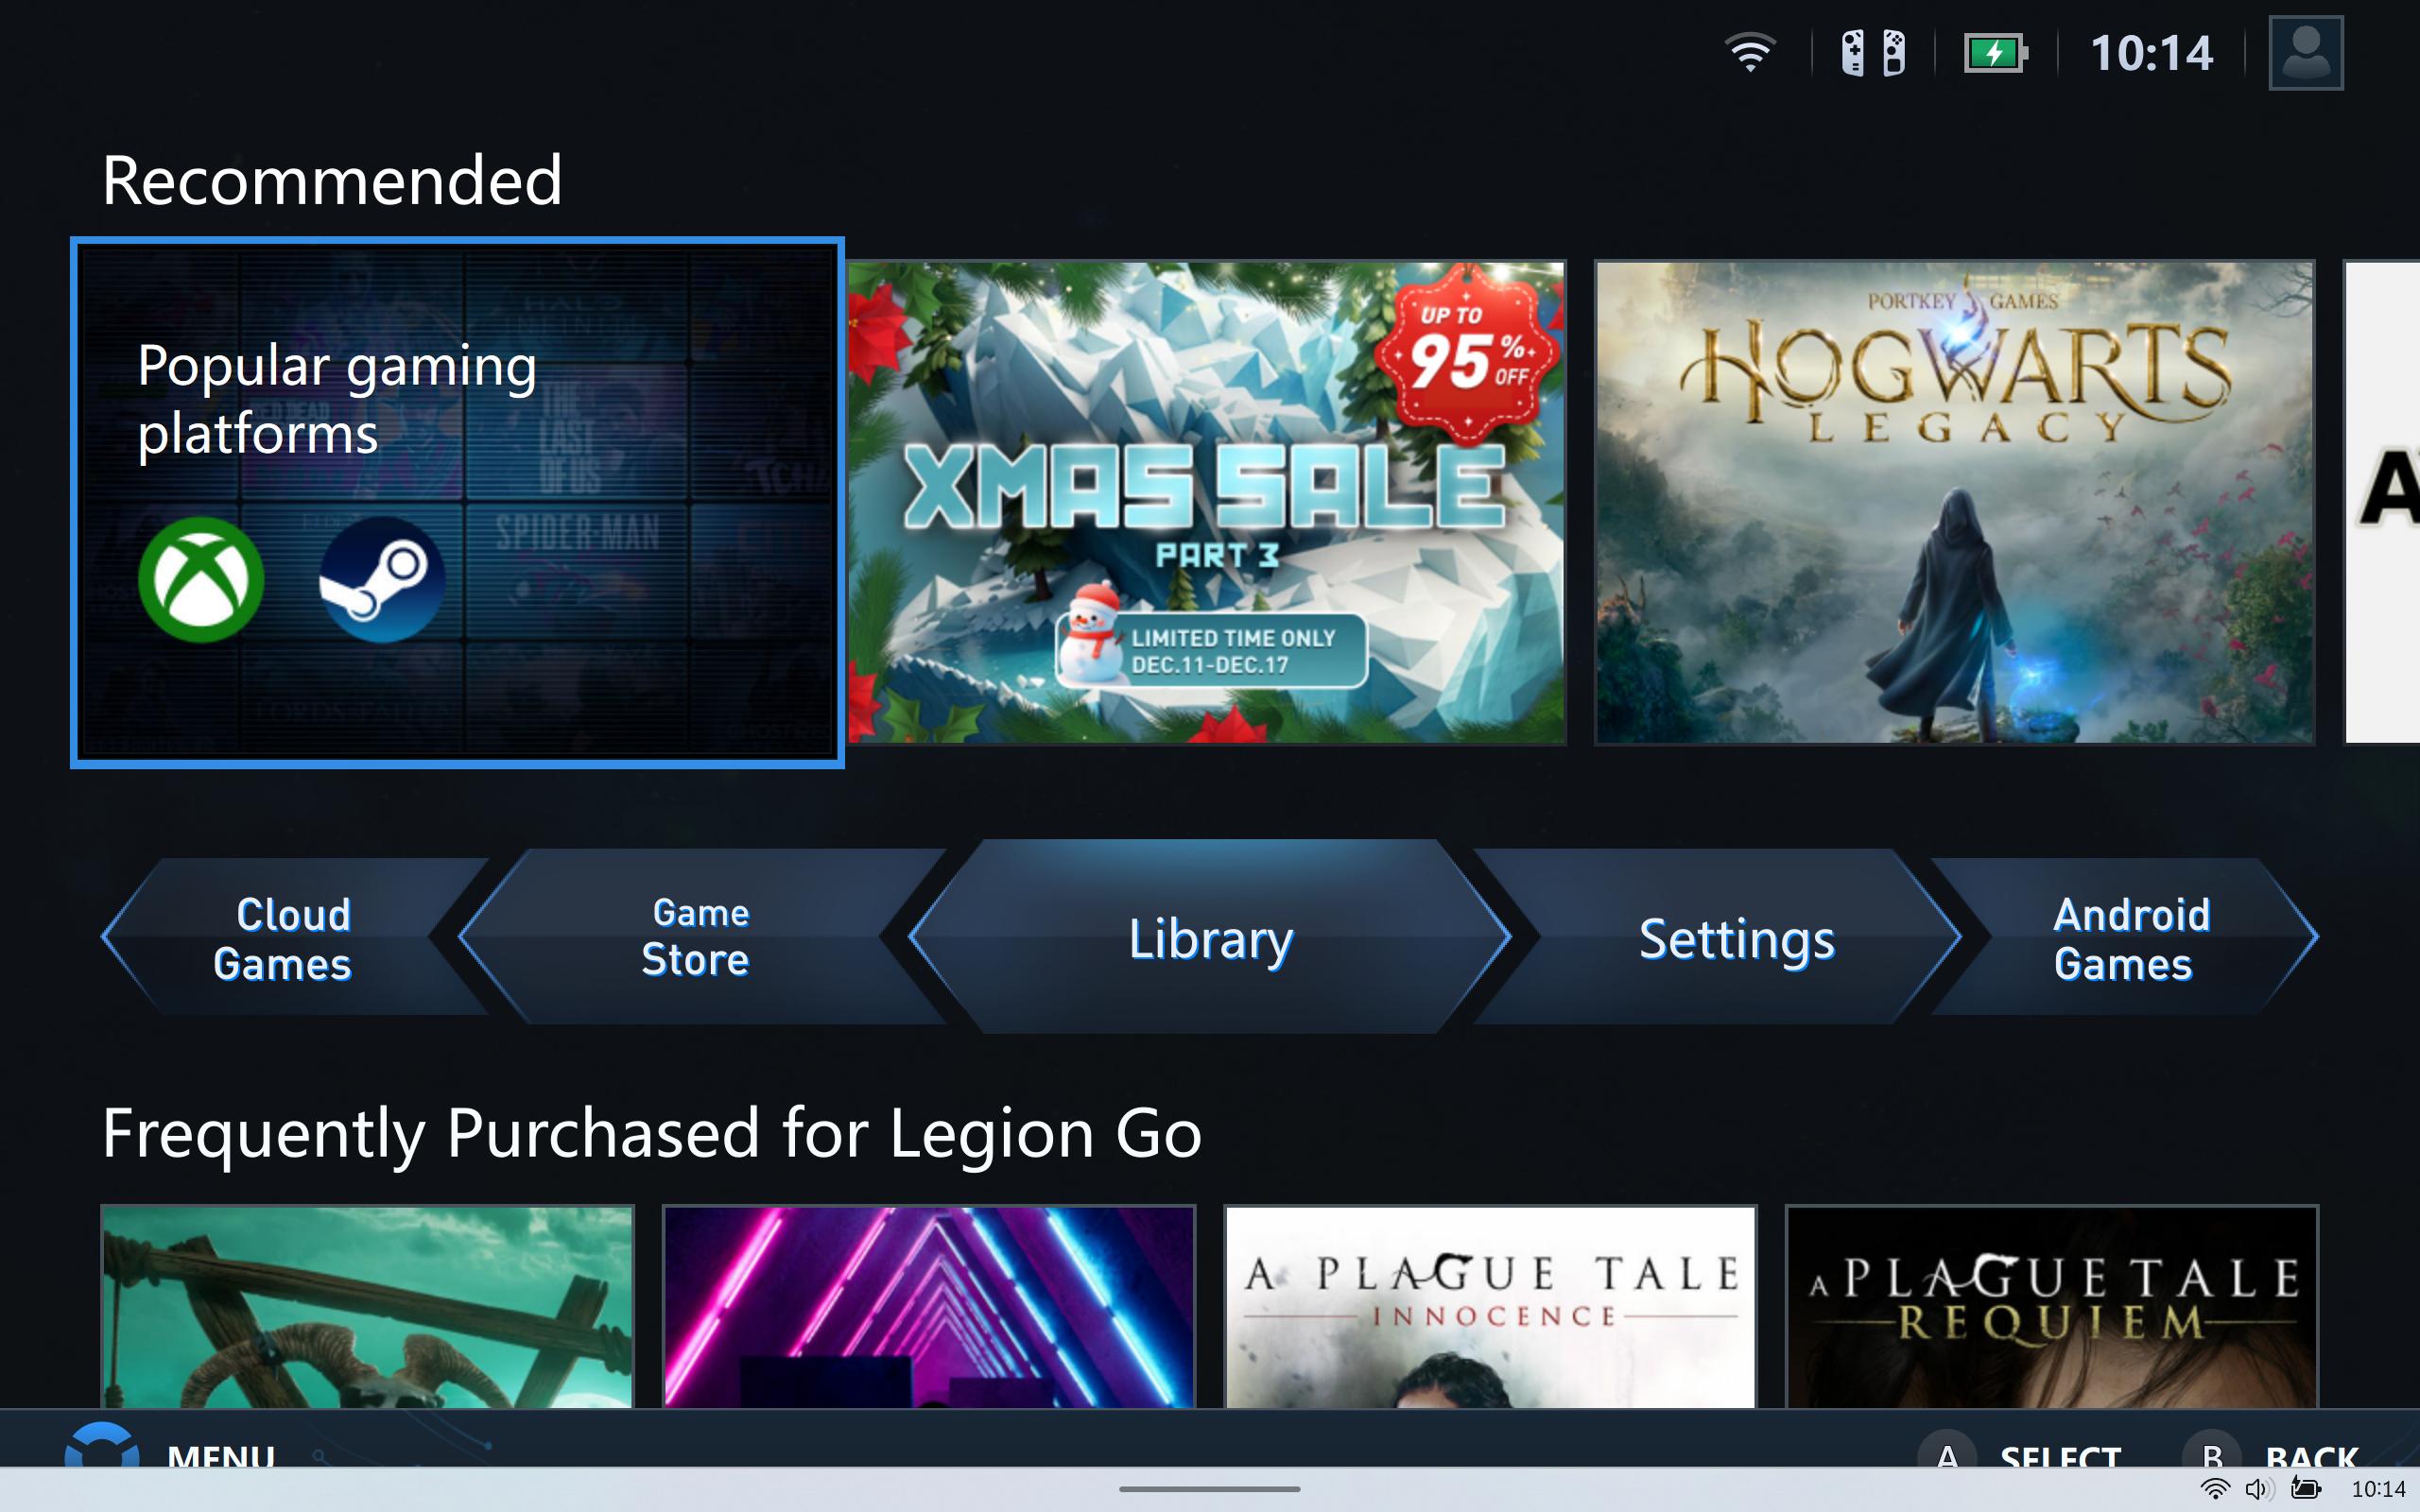Click the A SELECT button hint
This screenshot has width=2420, height=1512.
(x=2020, y=1450)
